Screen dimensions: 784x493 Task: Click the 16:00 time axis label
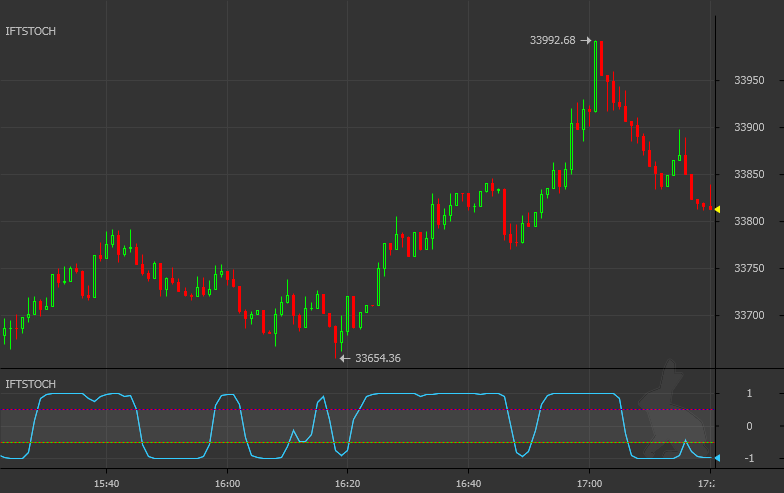click(228, 484)
